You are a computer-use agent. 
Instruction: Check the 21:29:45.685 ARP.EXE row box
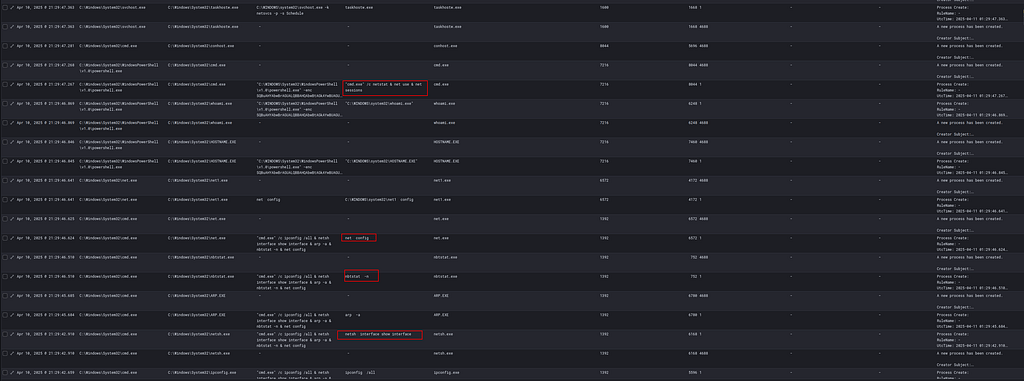click(5, 295)
